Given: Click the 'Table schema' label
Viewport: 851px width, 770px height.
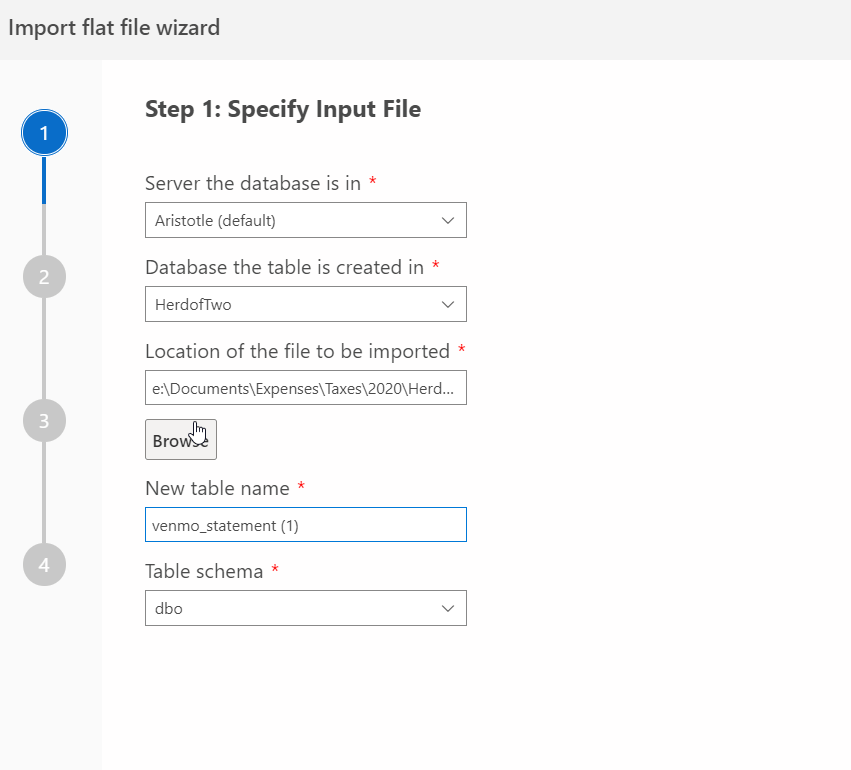Looking at the screenshot, I should [204, 571].
